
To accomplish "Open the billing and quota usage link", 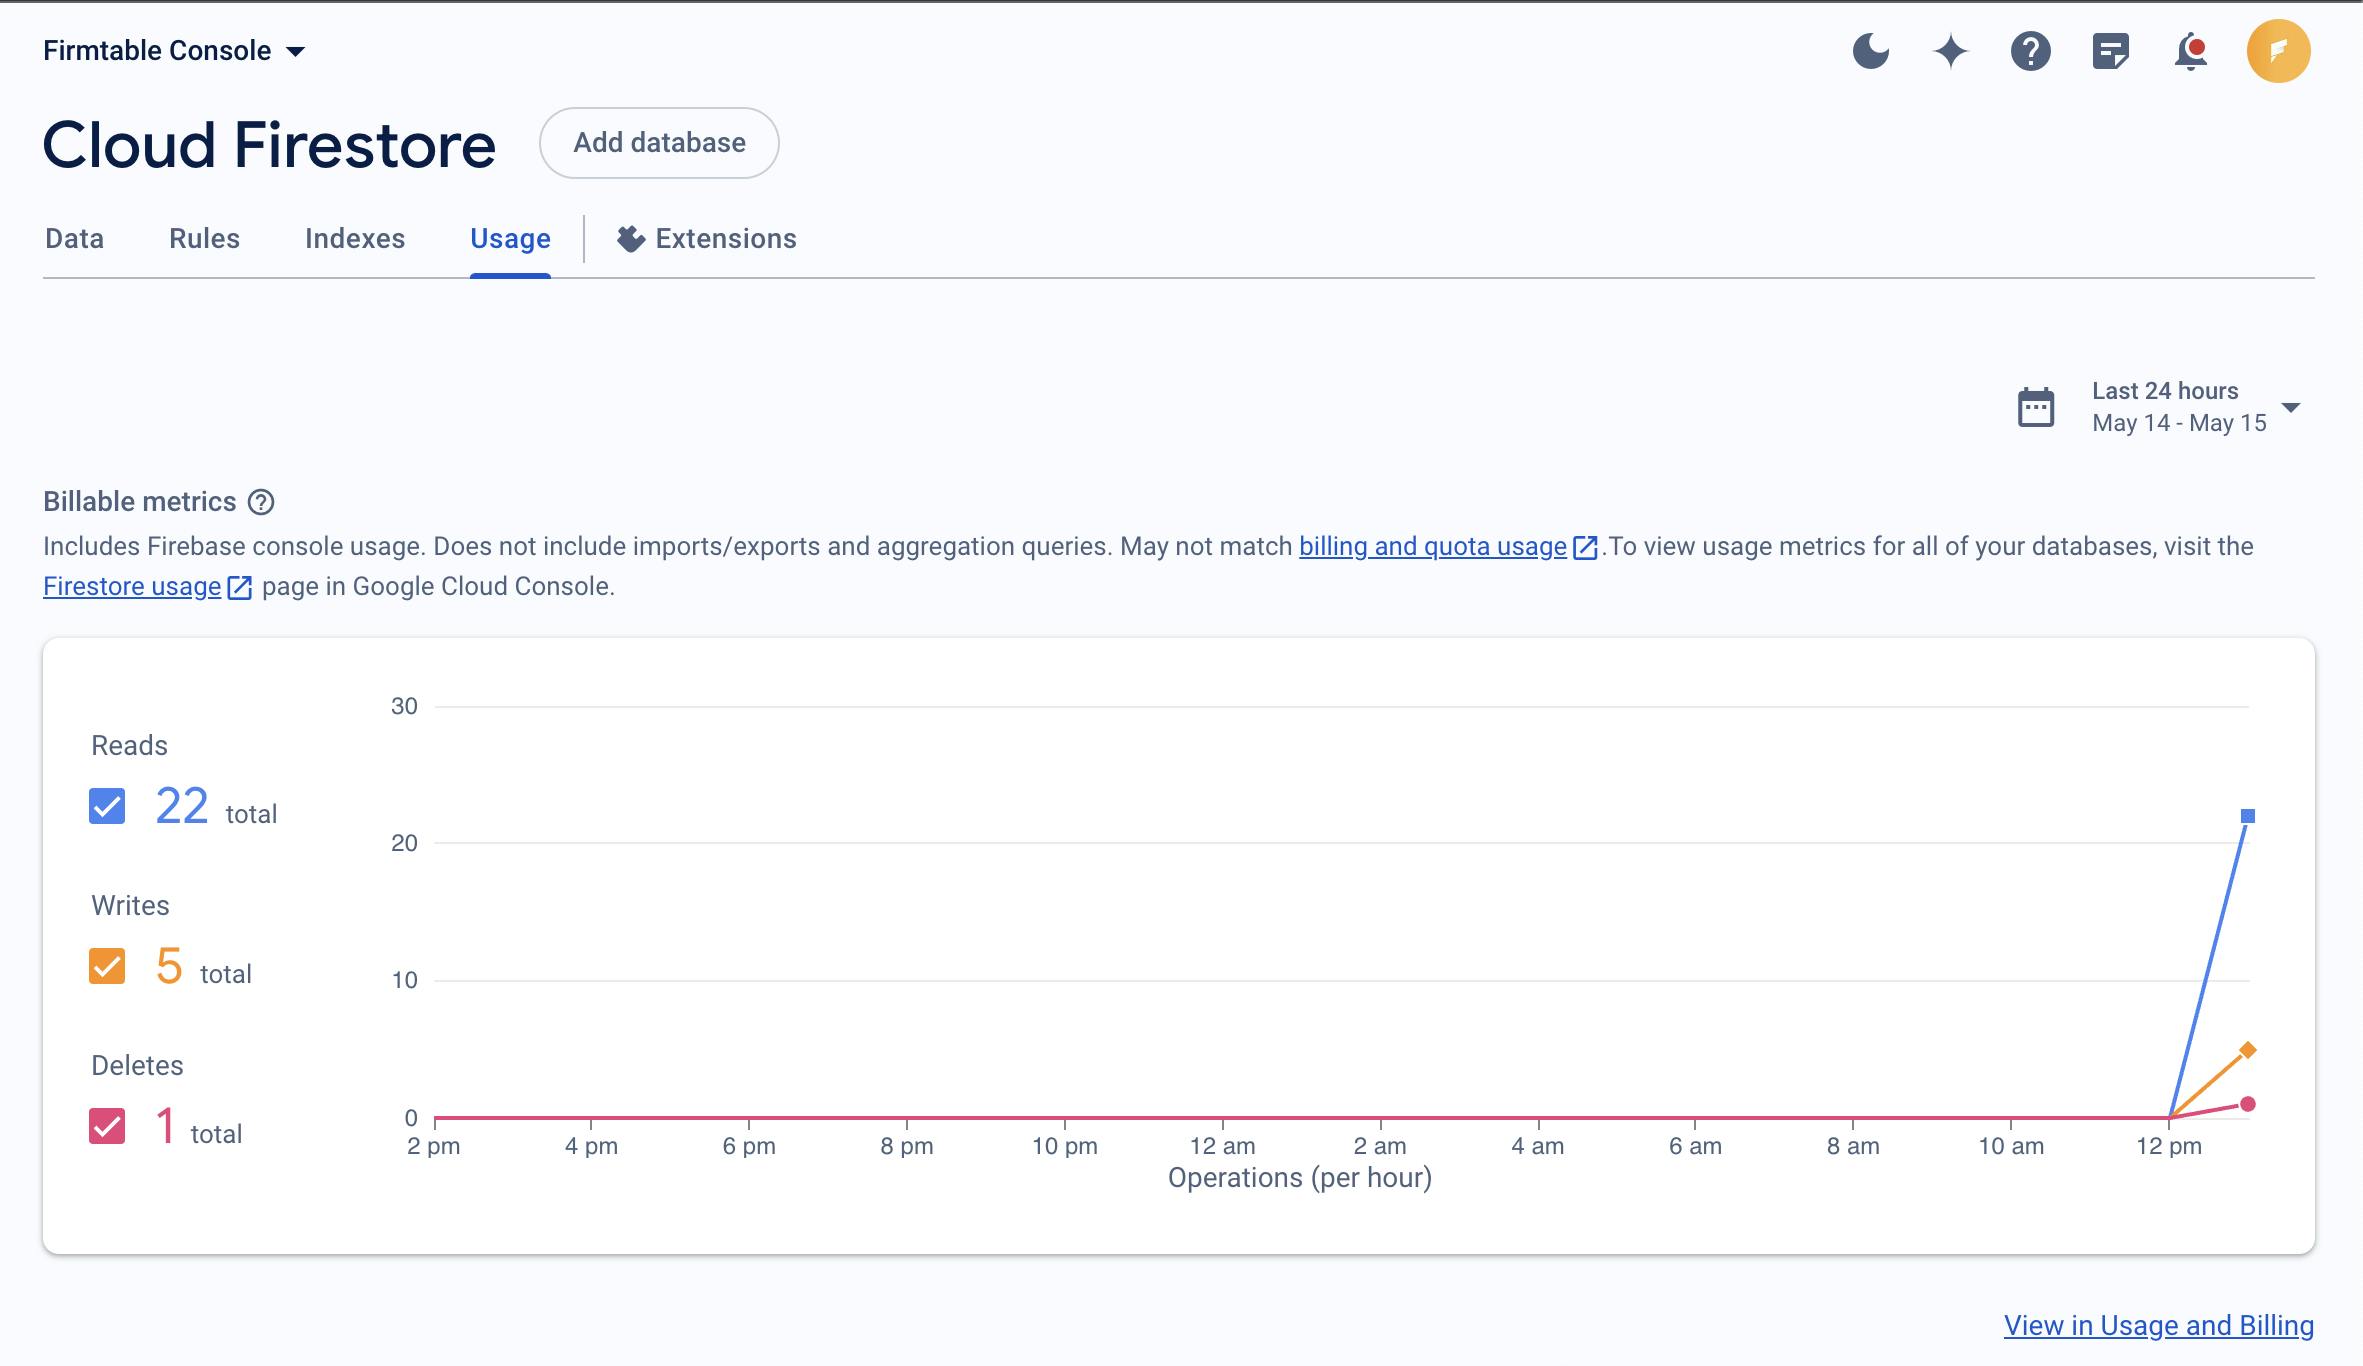I will 1432,547.
